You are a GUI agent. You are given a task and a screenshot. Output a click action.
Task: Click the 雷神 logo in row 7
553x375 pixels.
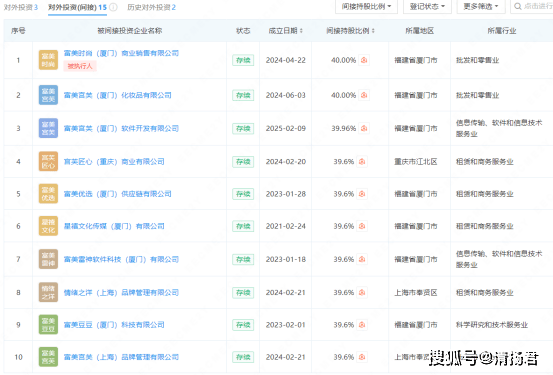point(48,259)
